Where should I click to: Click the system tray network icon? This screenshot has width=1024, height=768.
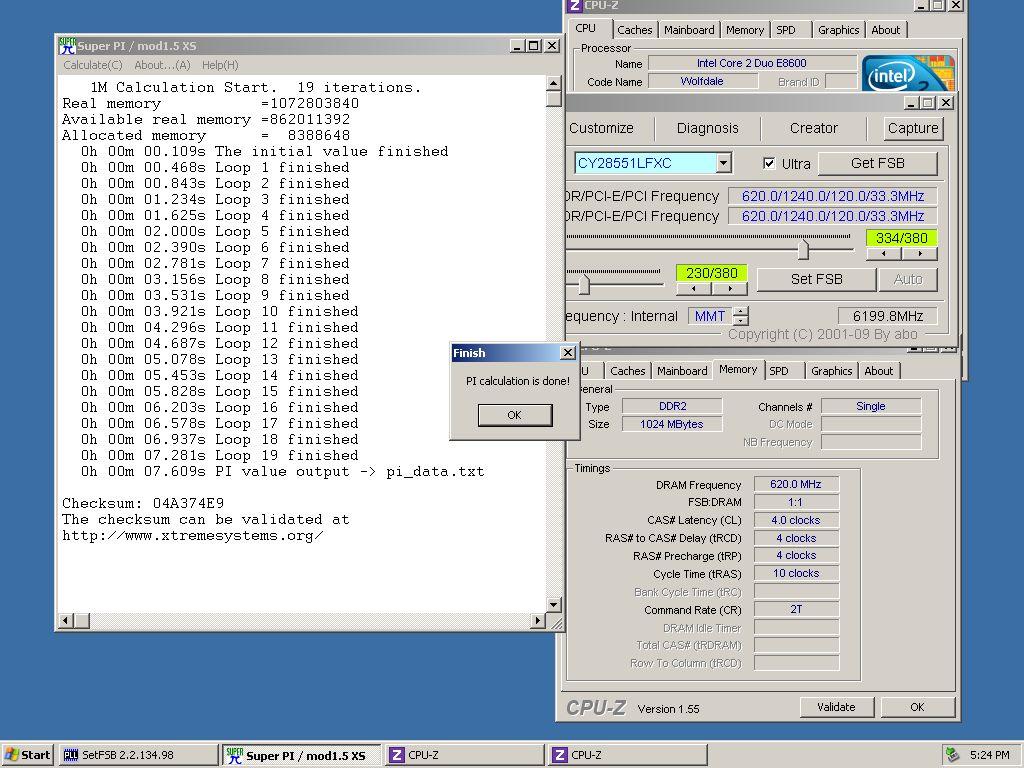click(952, 755)
